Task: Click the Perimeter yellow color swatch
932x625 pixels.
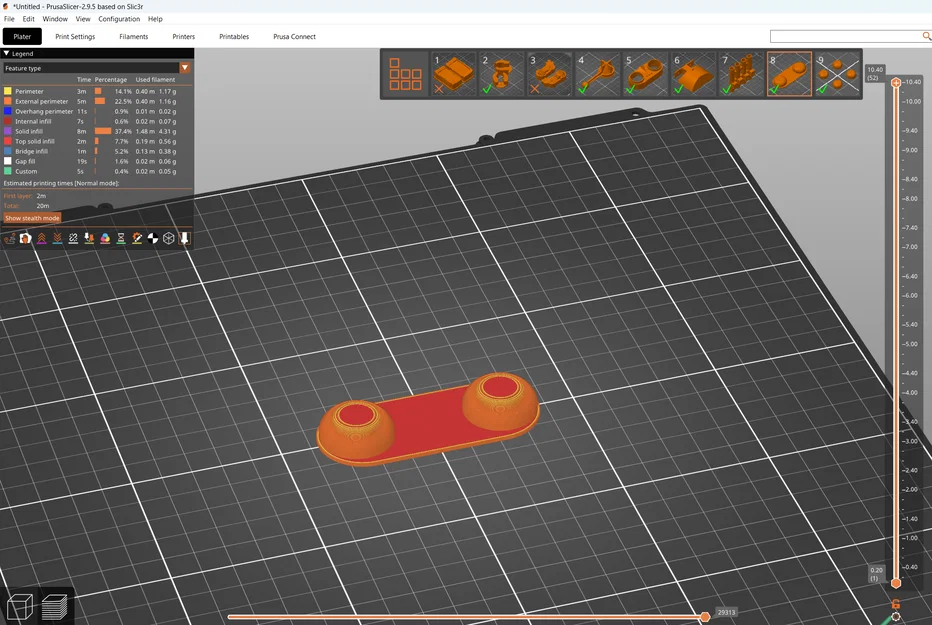Action: (8, 91)
